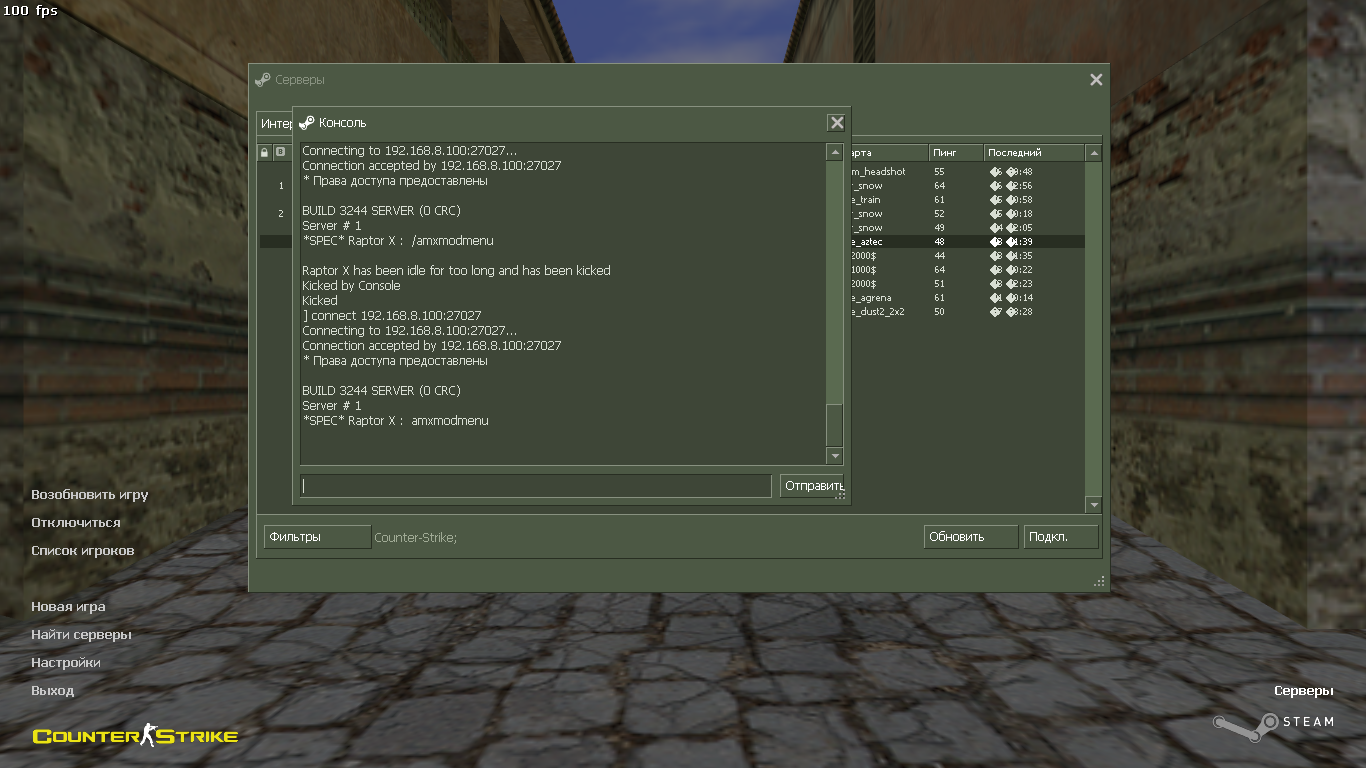Click the Отправить button in console
This screenshot has width=1366, height=768.
(813, 486)
